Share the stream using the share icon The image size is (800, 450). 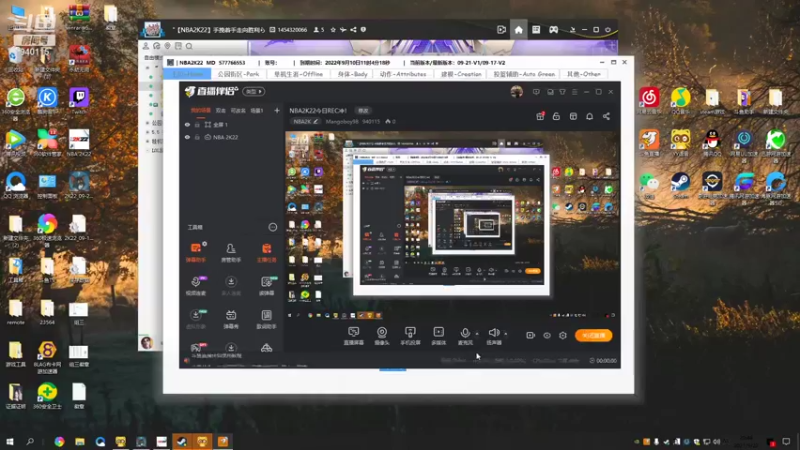[x=606, y=116]
